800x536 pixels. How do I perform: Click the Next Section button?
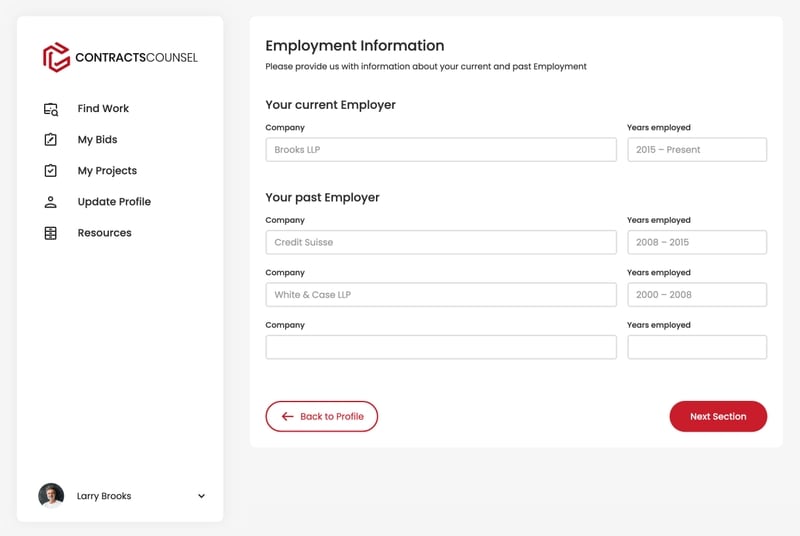(718, 417)
